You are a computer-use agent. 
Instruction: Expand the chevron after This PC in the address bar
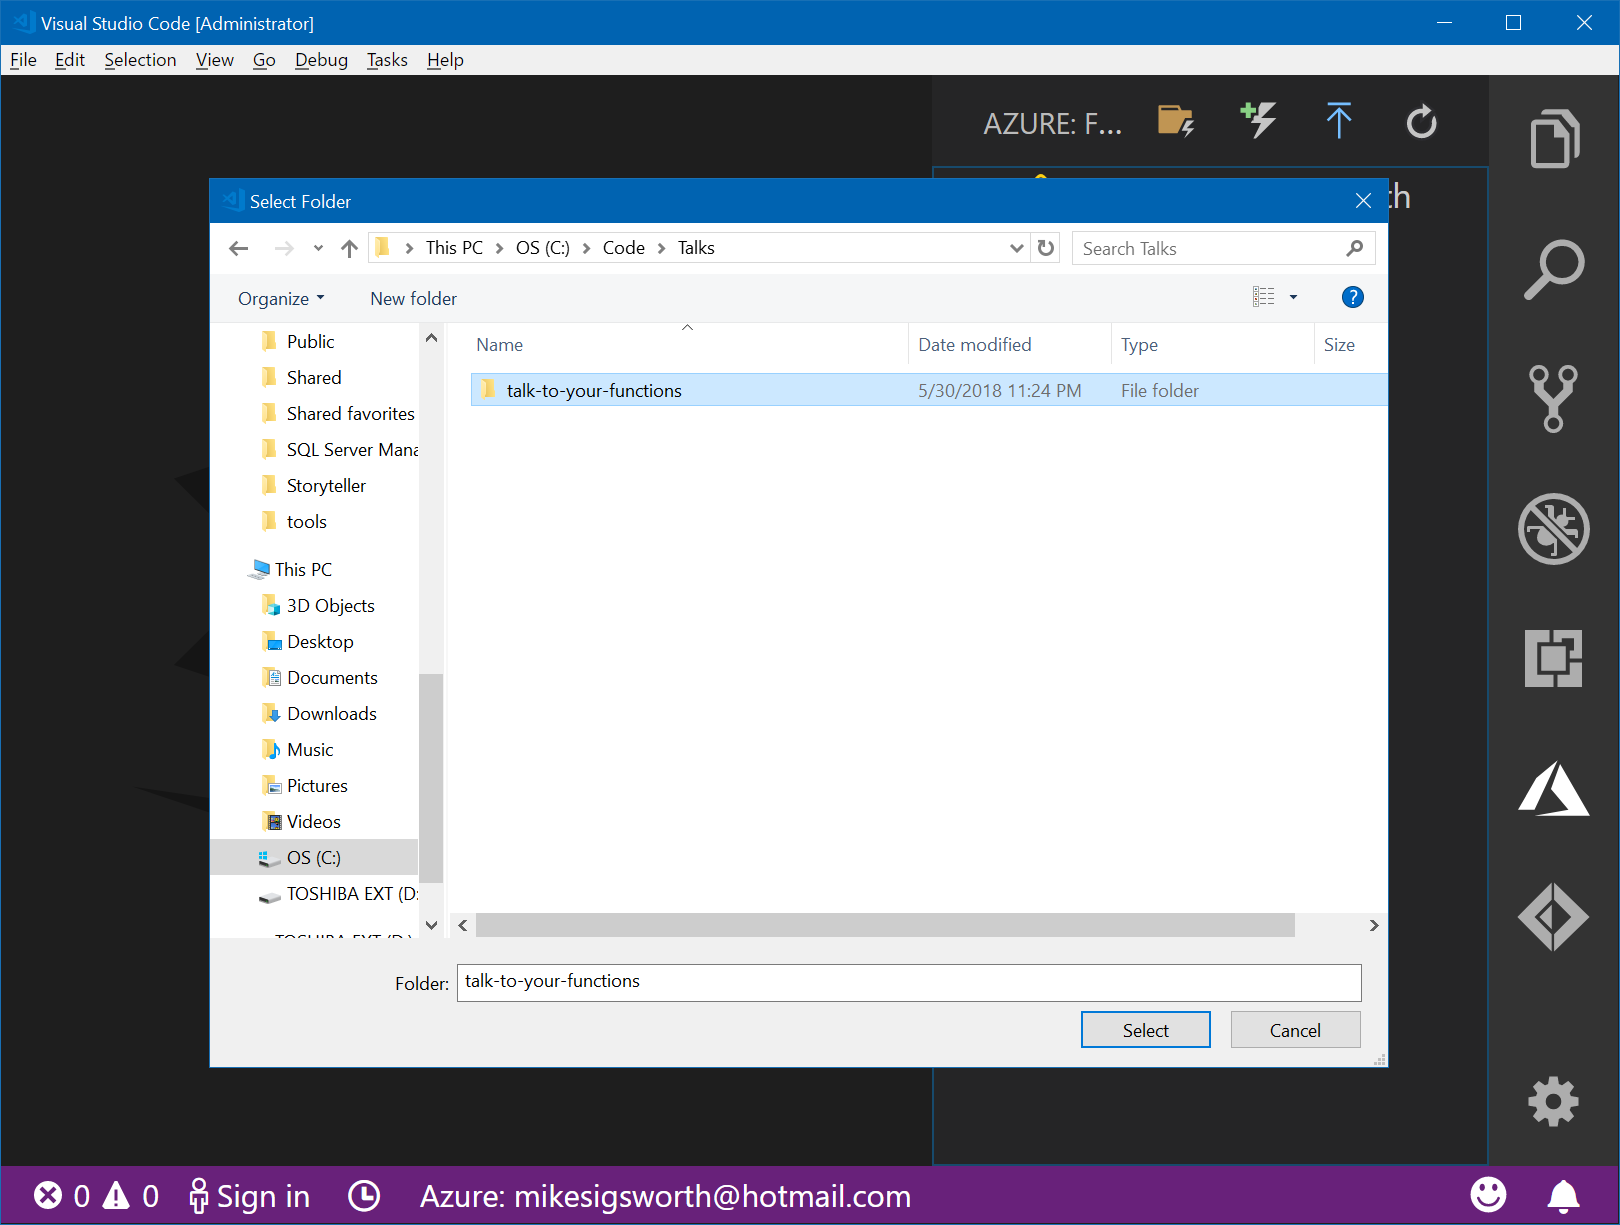click(499, 248)
